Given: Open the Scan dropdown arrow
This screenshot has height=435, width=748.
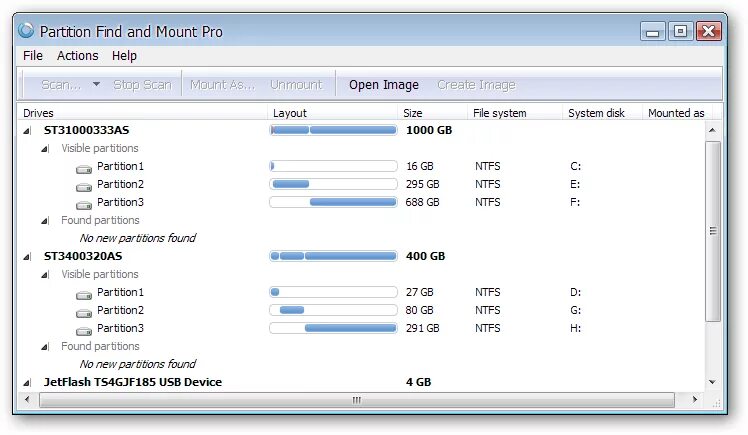Looking at the screenshot, I should (96, 84).
